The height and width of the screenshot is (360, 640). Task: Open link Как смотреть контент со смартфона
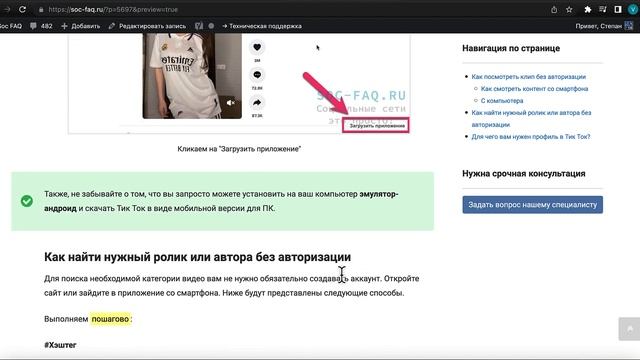click(534, 89)
